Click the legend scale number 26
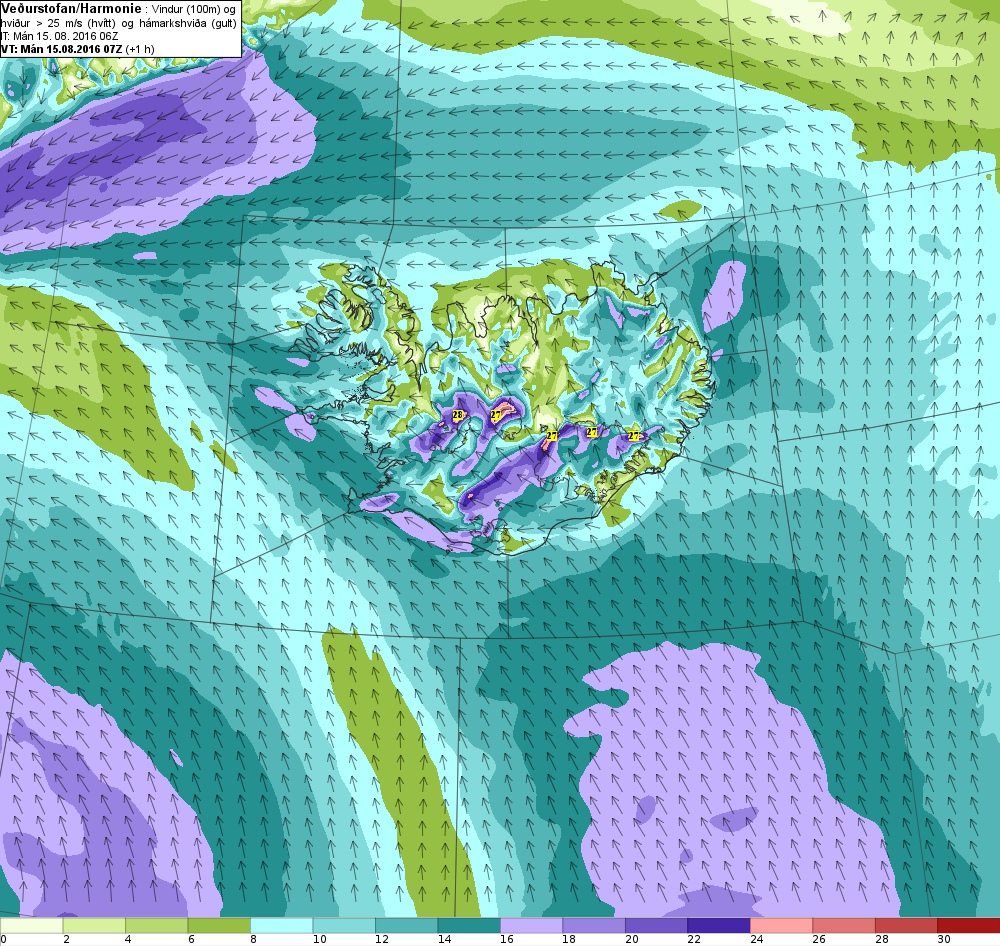This screenshot has height=946, width=1000. (x=820, y=939)
